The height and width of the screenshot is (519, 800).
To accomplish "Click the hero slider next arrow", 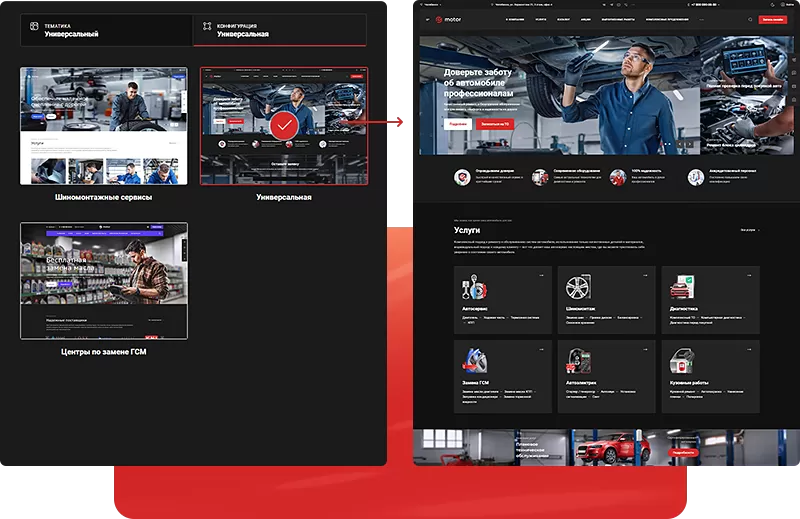I will pyautogui.click(x=689, y=144).
